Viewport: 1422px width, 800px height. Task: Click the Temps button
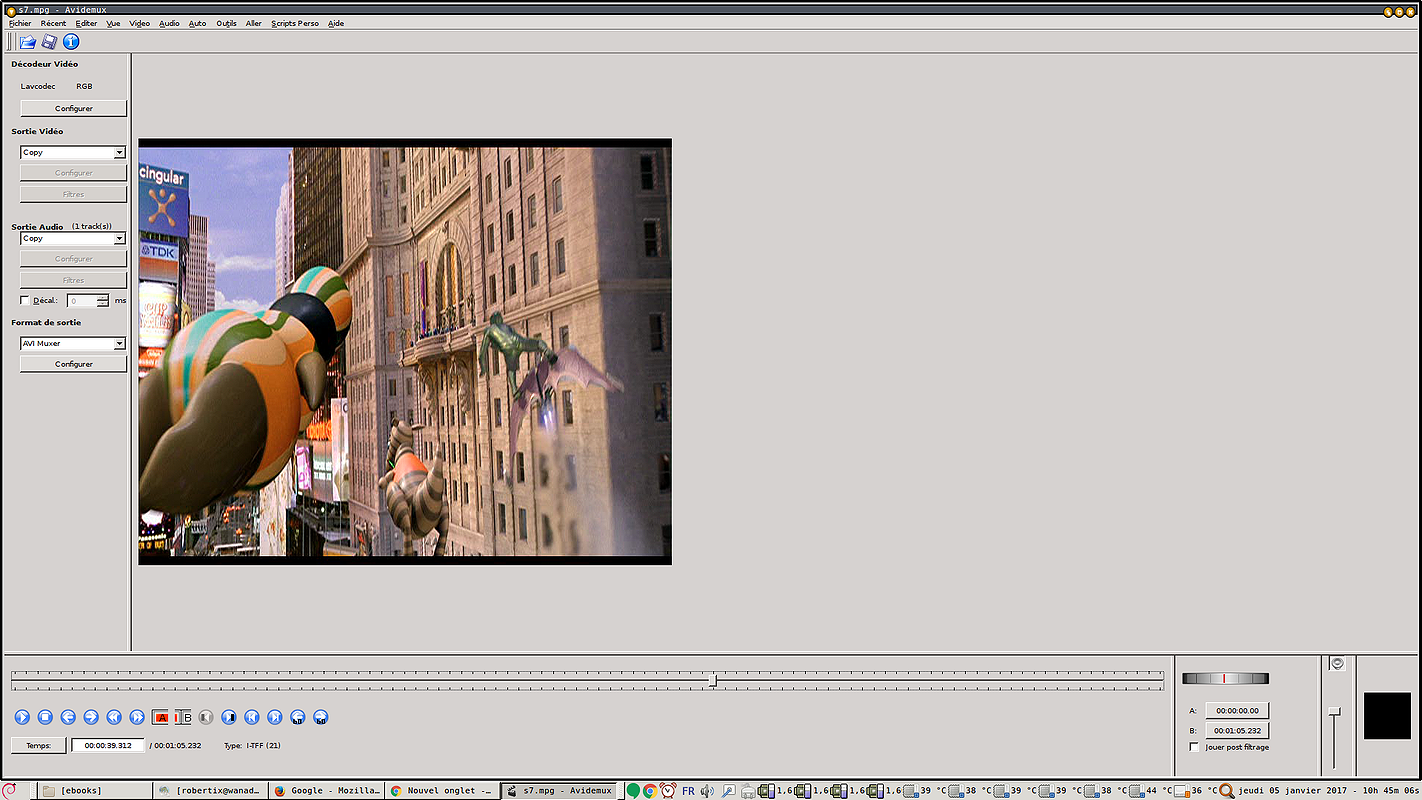click(x=38, y=745)
